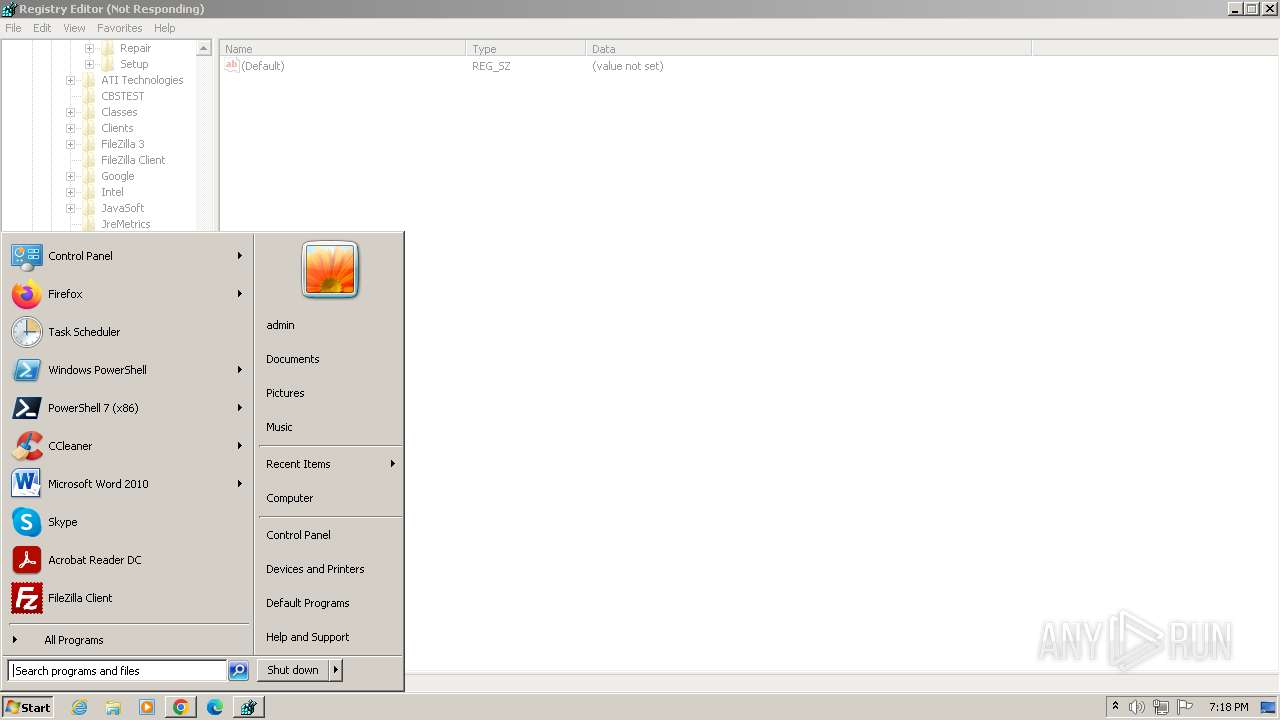Open Devices and Printers
The width and height of the screenshot is (1280, 720).
315,569
